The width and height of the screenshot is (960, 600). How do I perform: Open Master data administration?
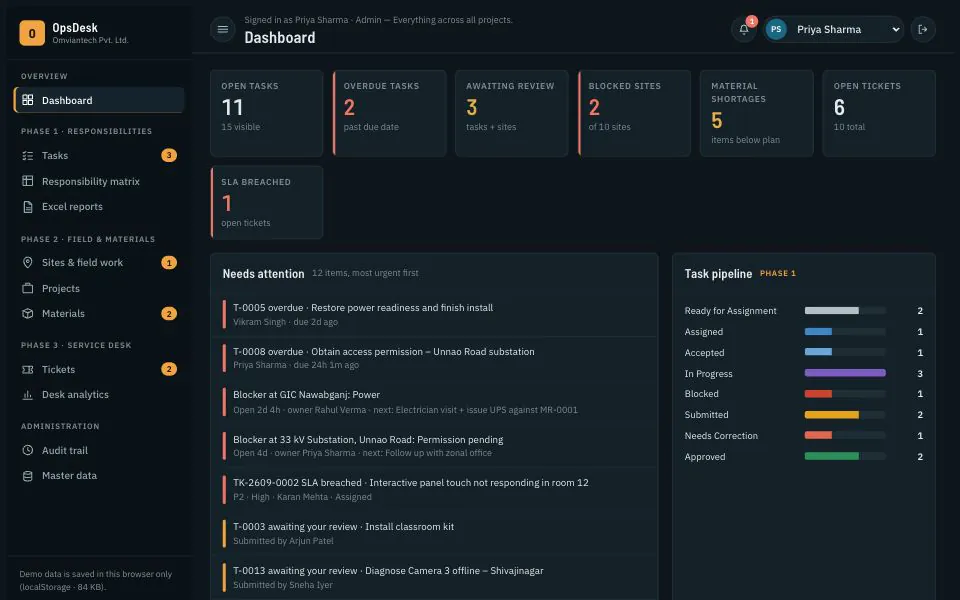pos(99,476)
